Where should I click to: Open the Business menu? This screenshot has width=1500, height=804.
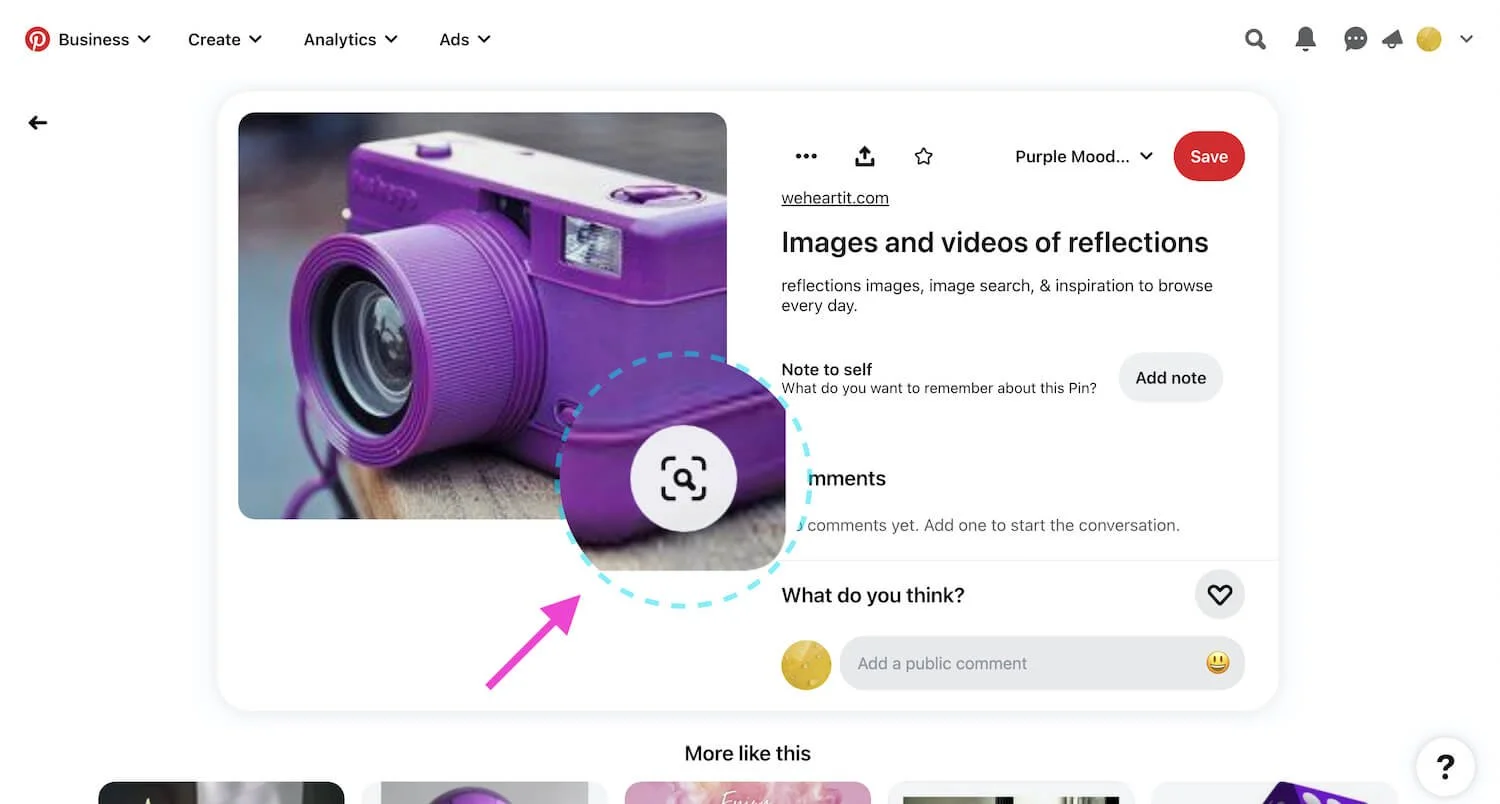(x=105, y=39)
